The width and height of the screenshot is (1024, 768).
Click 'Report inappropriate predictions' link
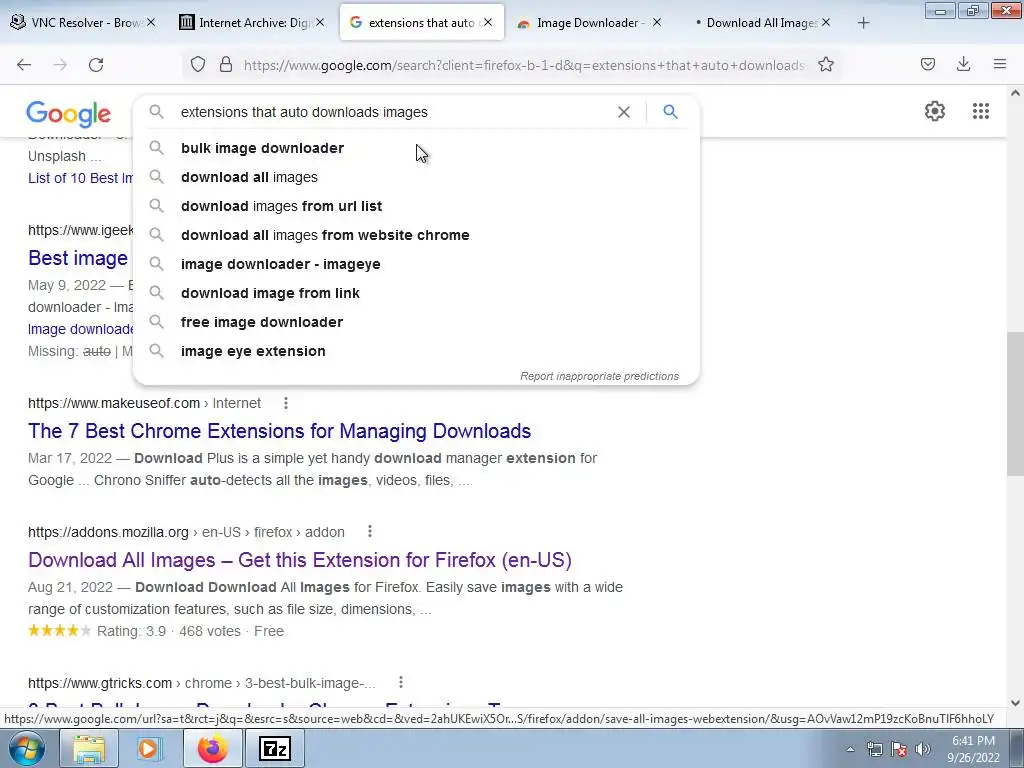coord(600,376)
